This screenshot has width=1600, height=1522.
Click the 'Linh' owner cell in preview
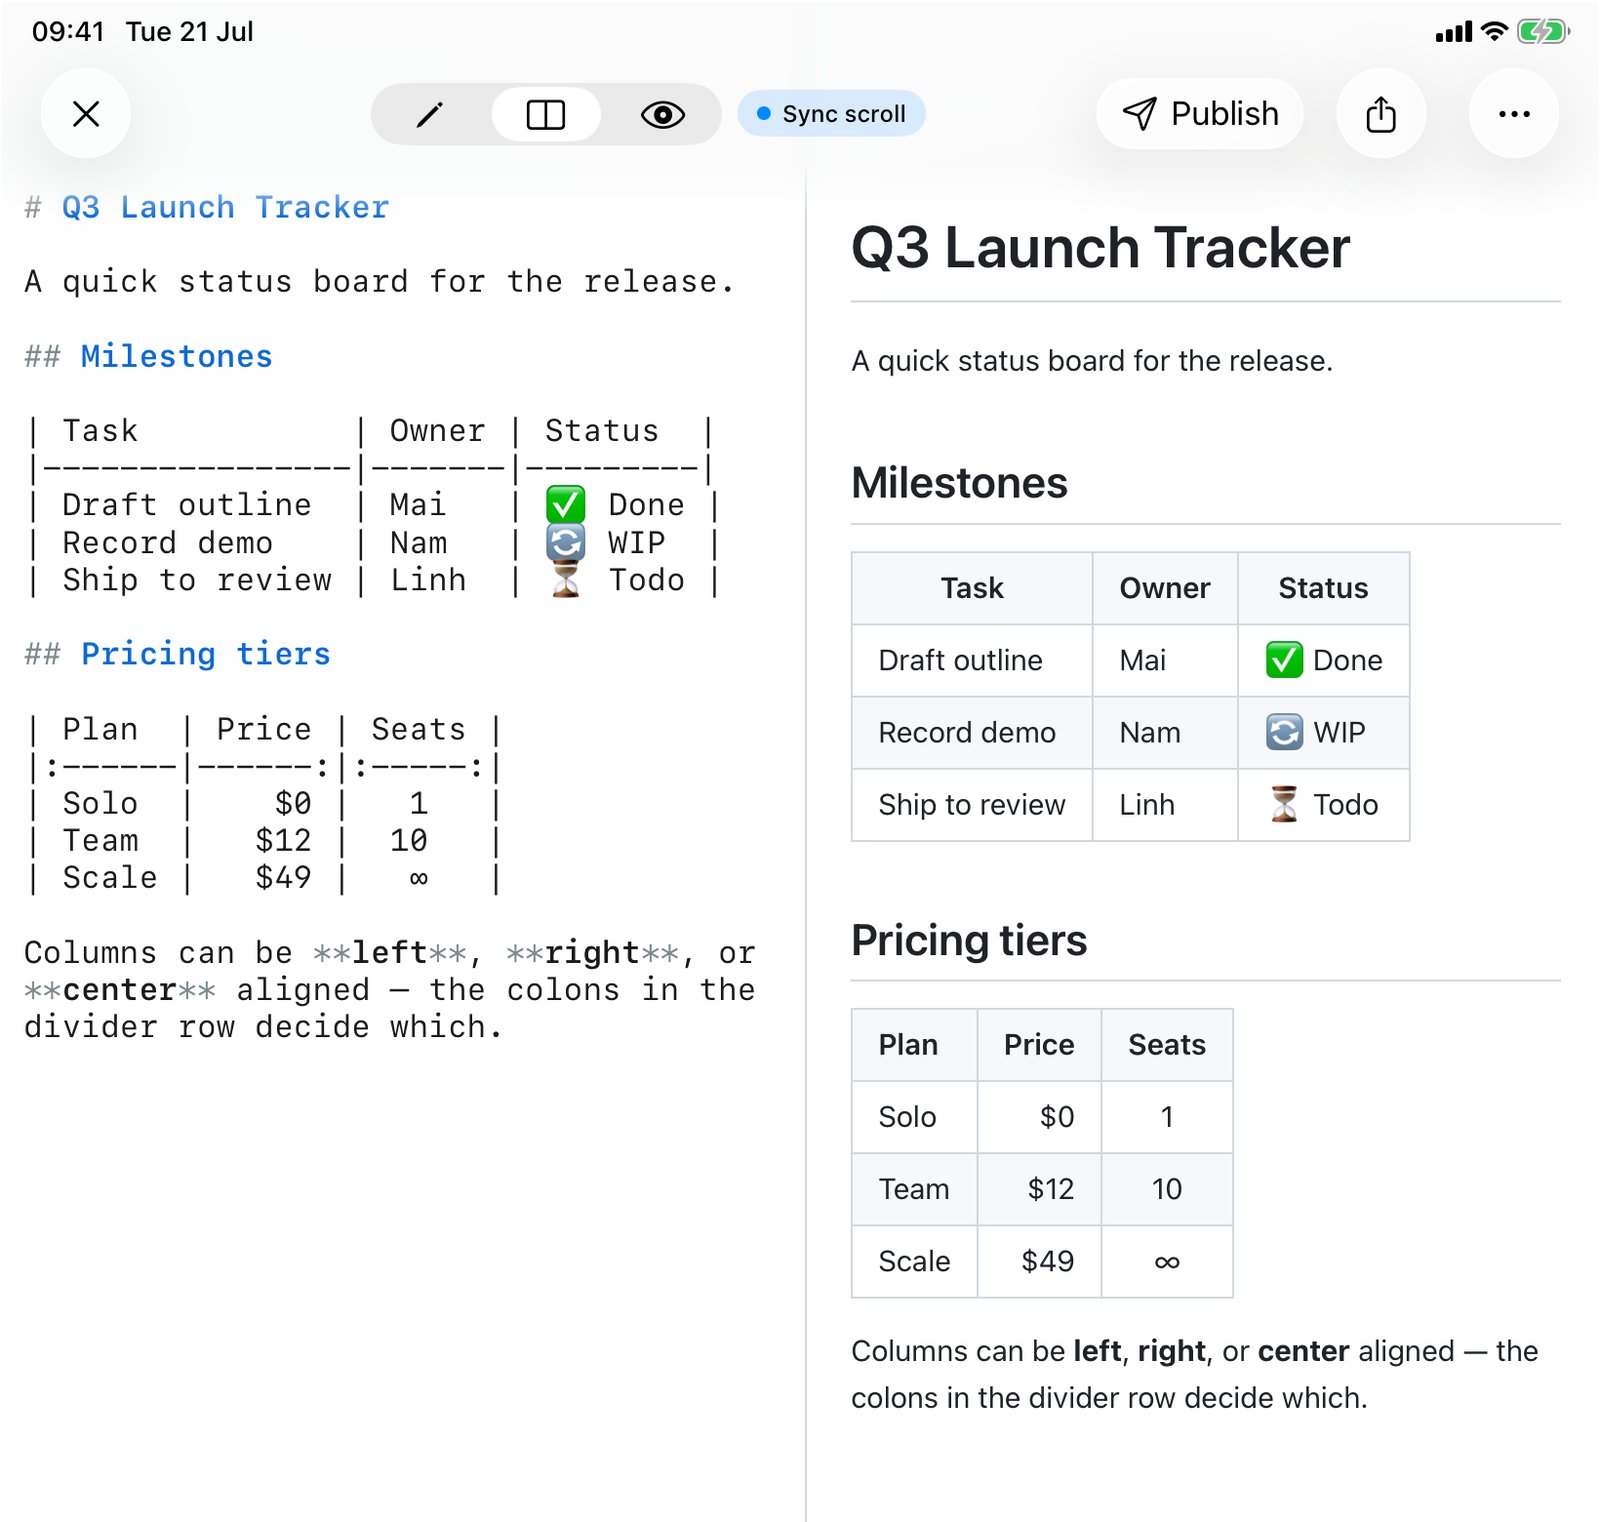[1165, 804]
